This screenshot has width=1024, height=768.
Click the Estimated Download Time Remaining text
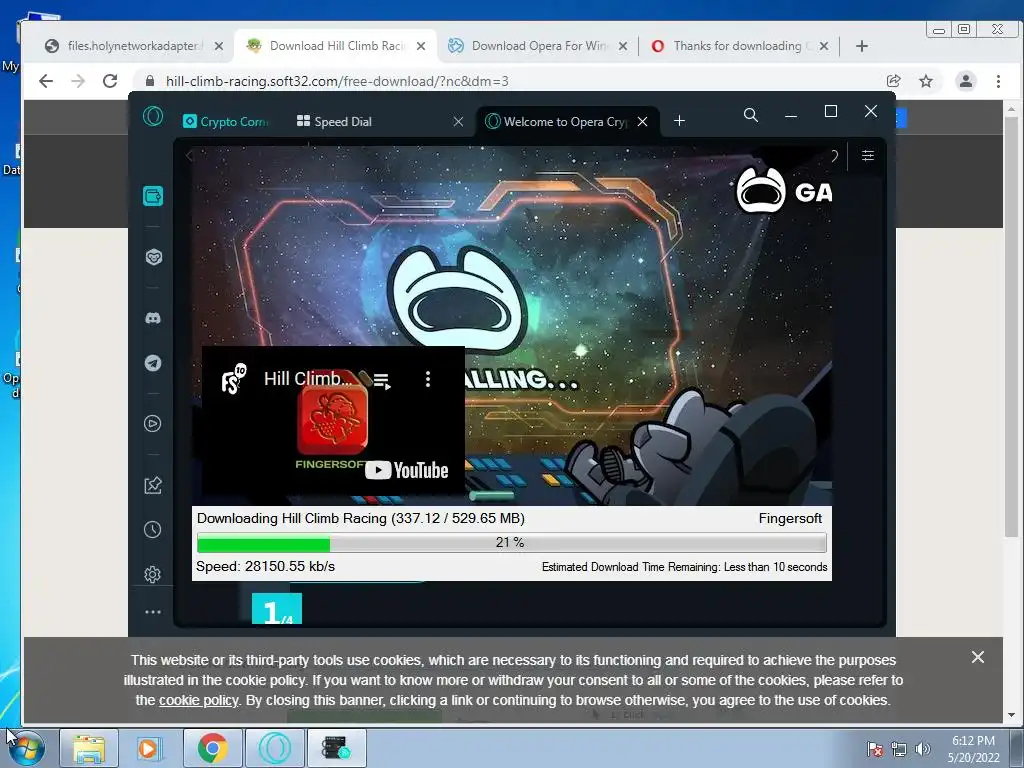click(x=684, y=567)
